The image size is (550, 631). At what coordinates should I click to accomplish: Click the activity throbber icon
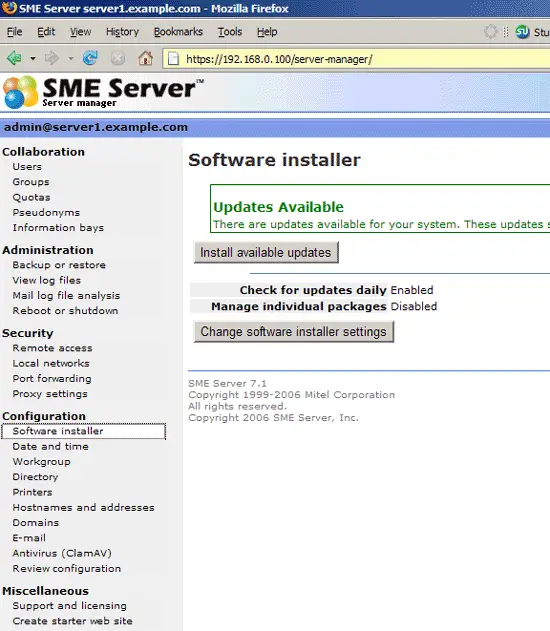click(490, 32)
